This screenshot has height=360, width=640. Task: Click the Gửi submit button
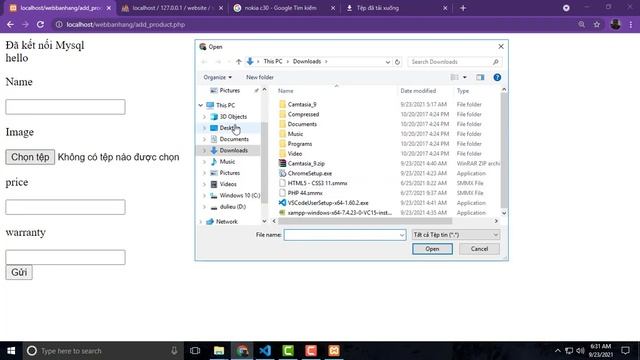pyautogui.click(x=19, y=272)
